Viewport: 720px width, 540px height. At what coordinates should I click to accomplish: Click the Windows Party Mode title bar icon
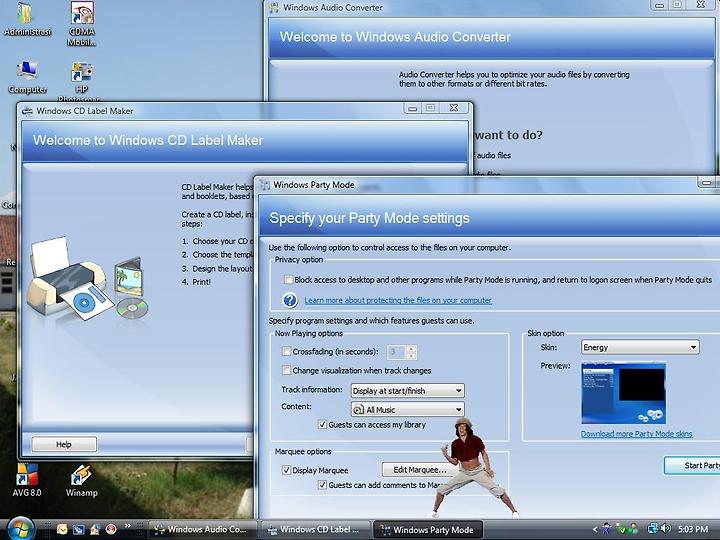[x=264, y=185]
